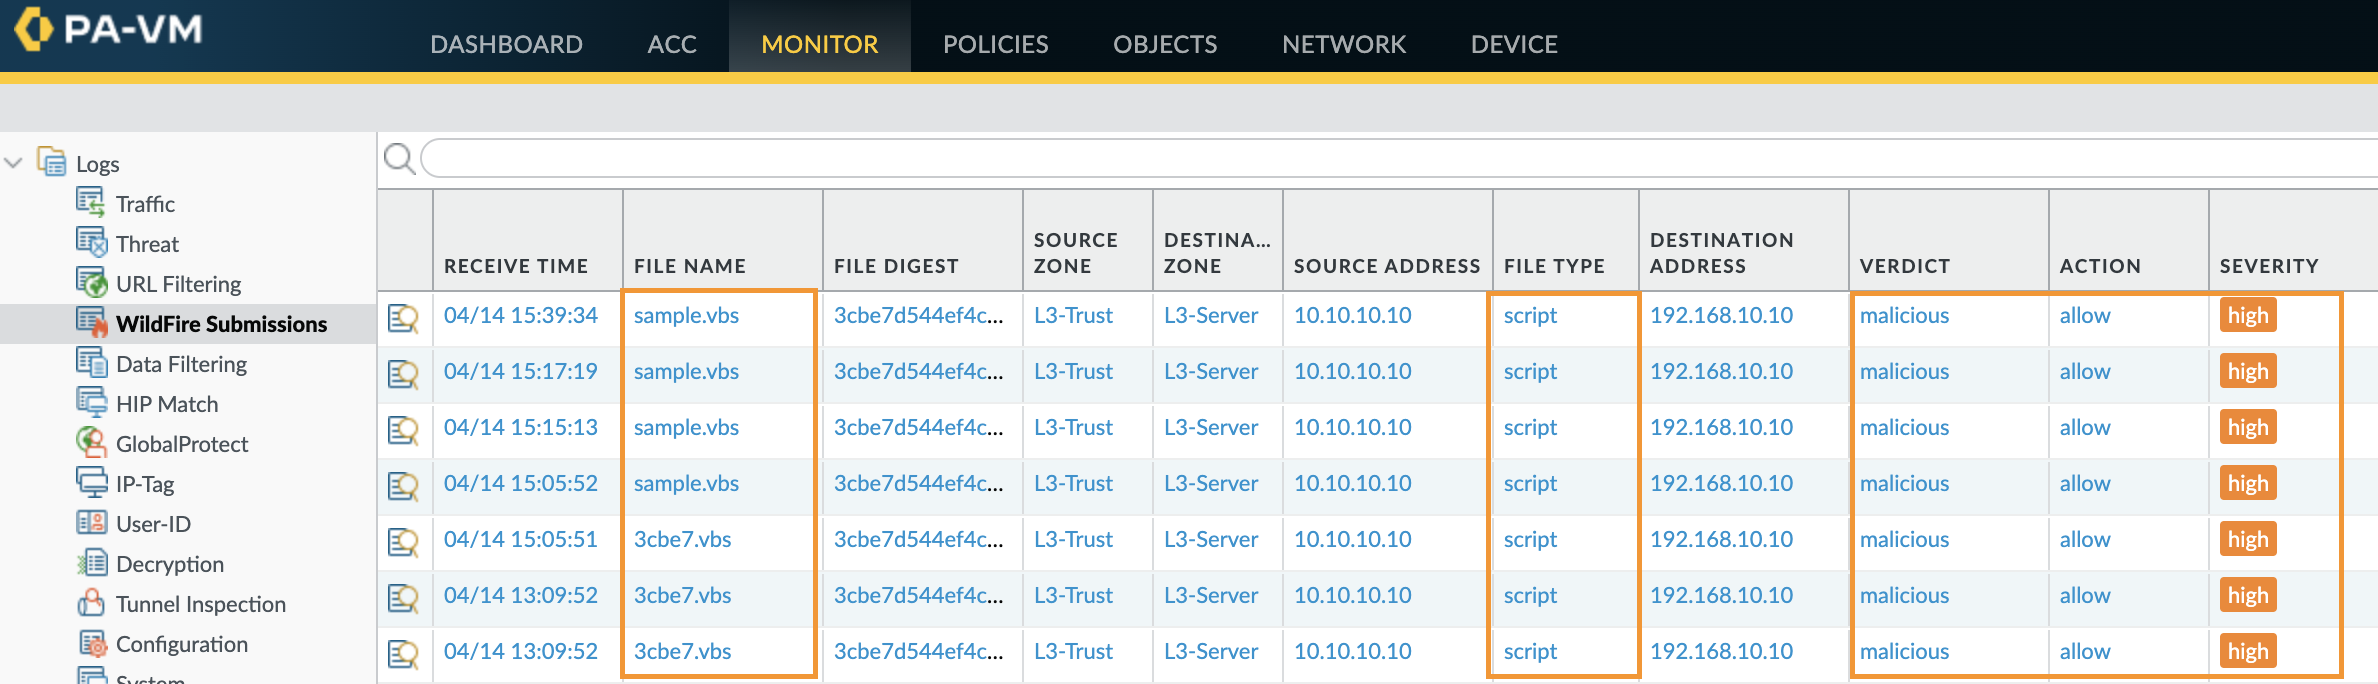Click the log filter search field
The width and height of the screenshot is (2378, 684).
pos(1400,159)
